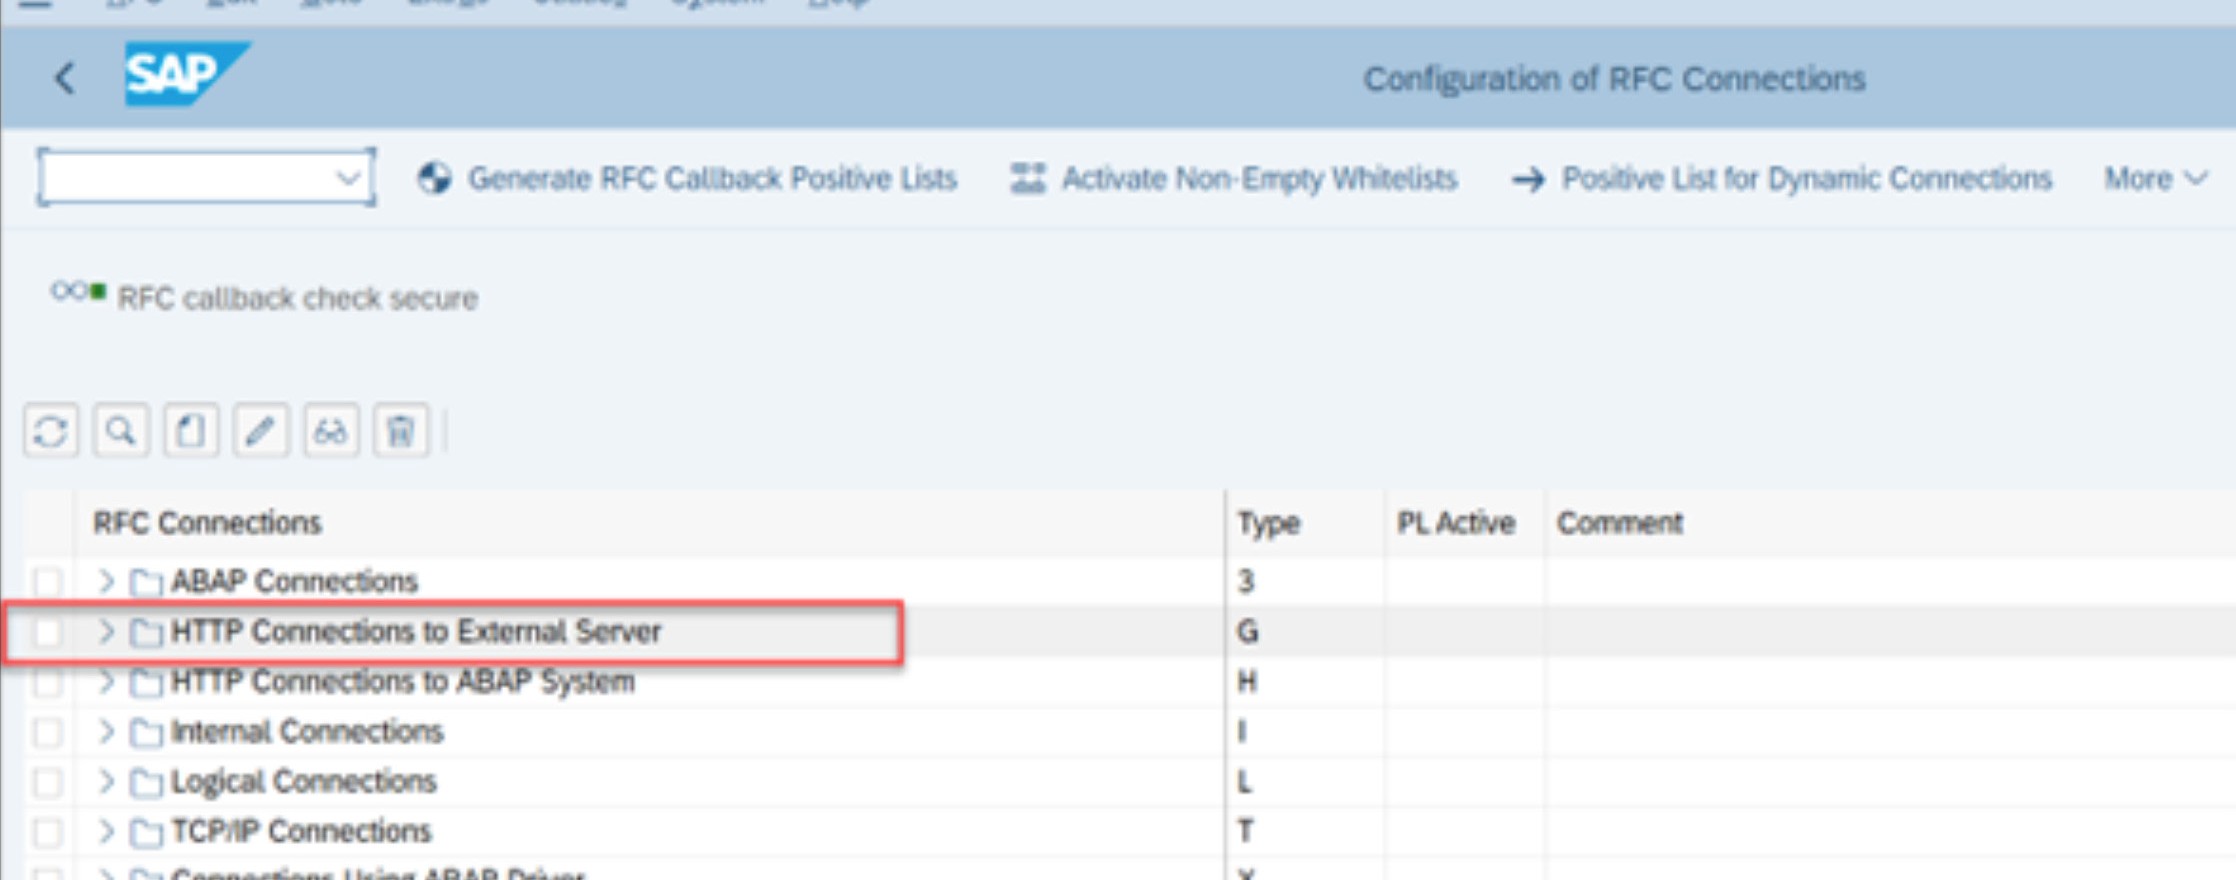Select the Internal Connections label
The height and width of the screenshot is (880, 2236).
pyautogui.click(x=307, y=731)
